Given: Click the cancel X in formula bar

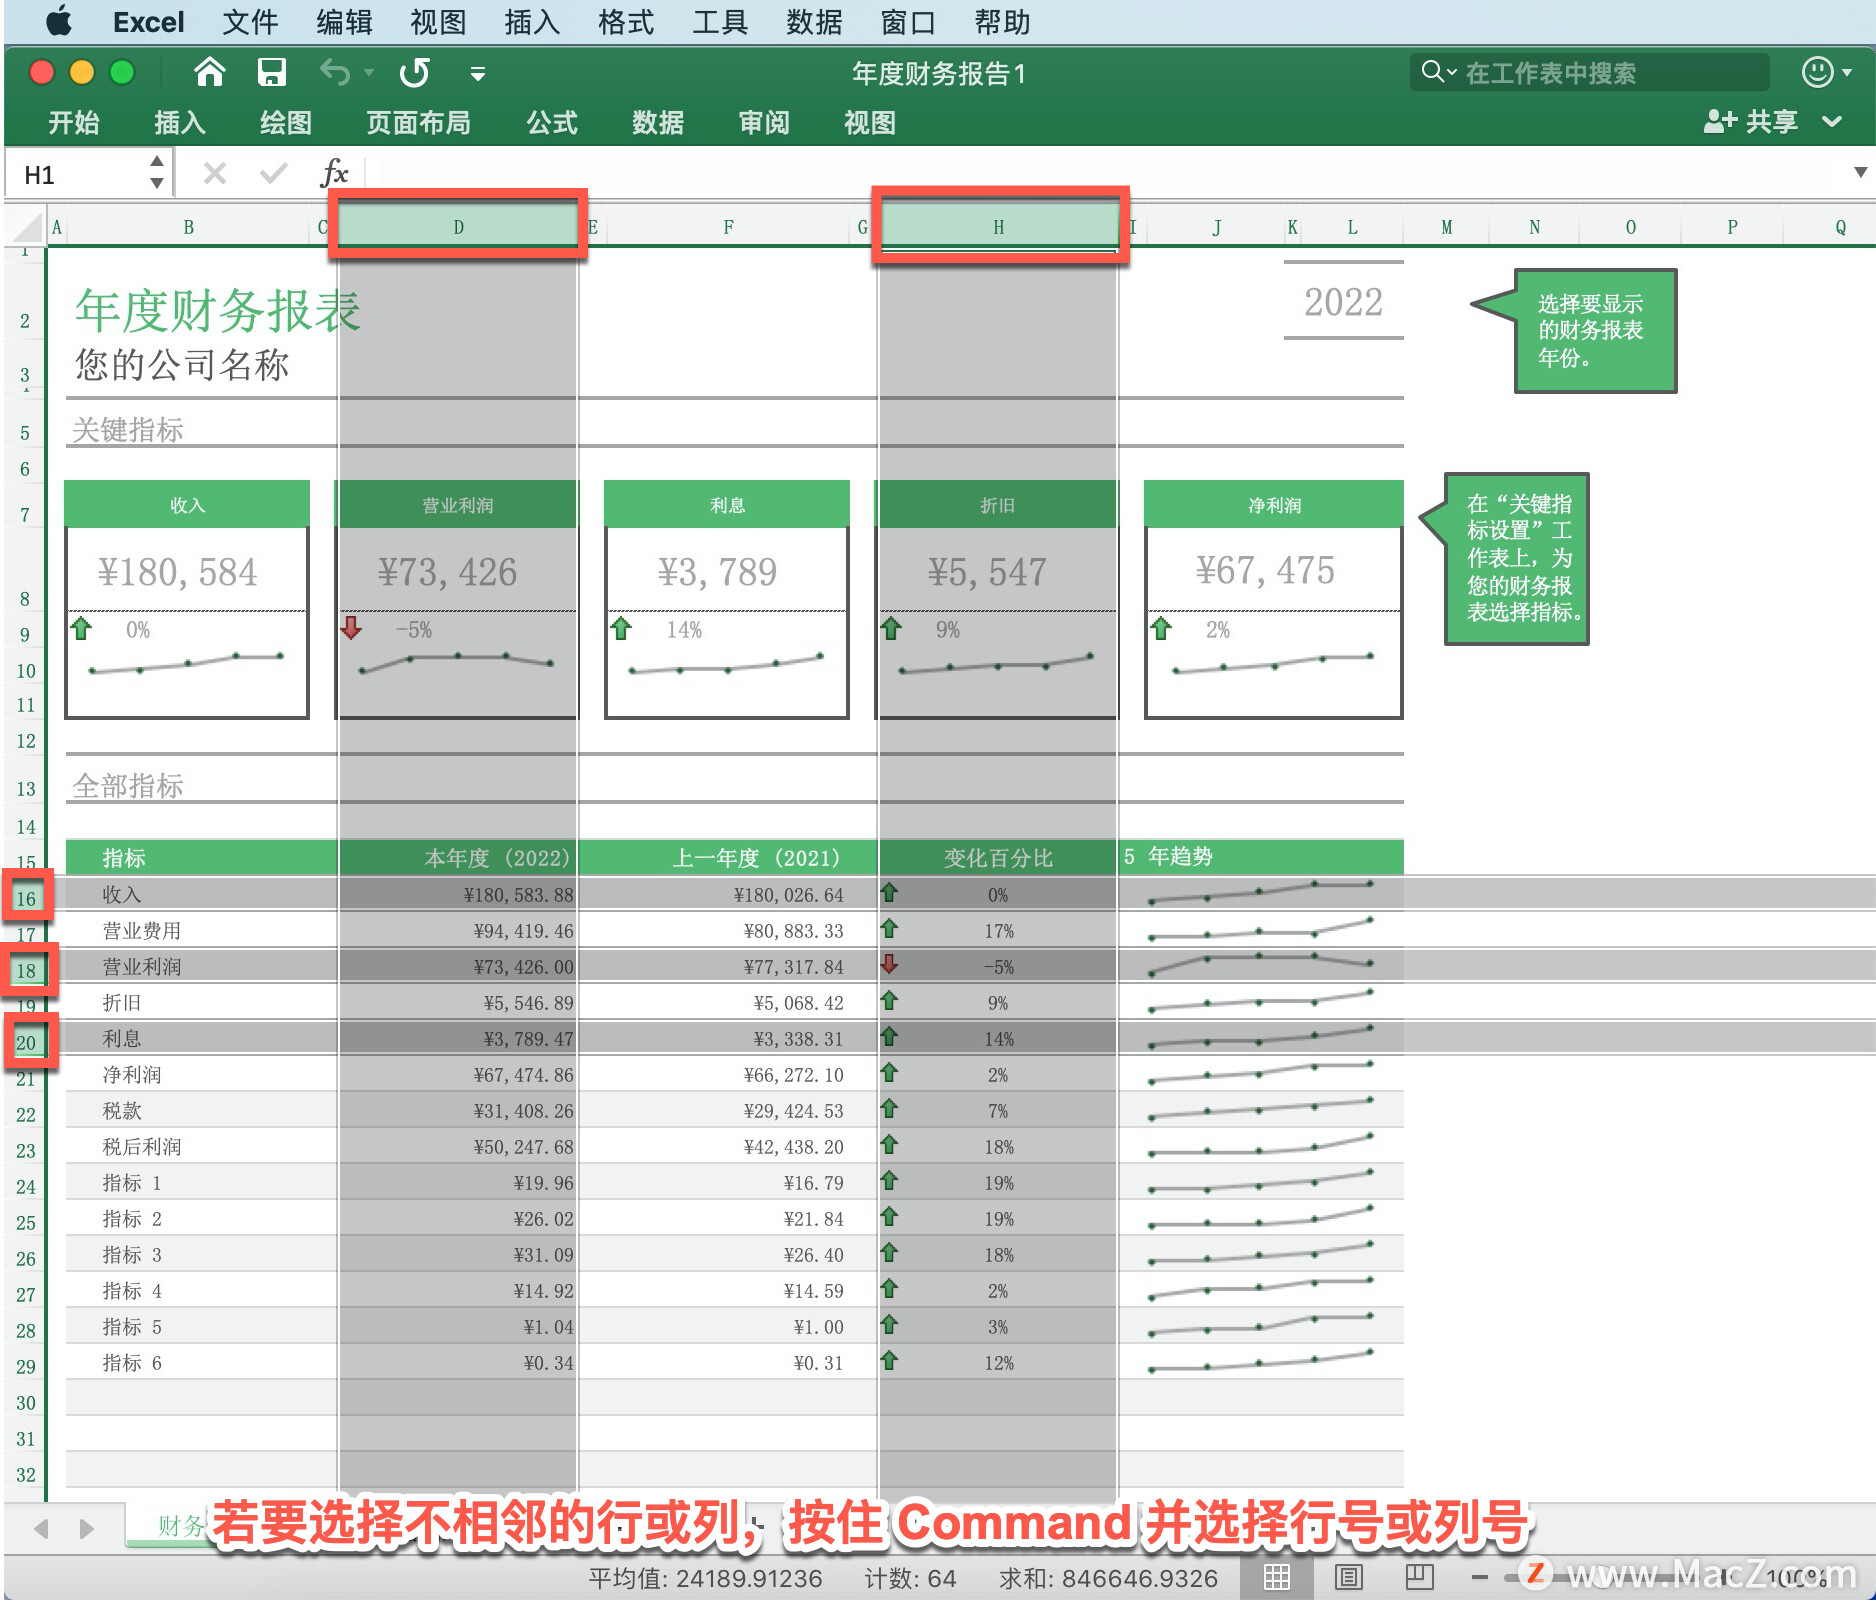Looking at the screenshot, I should tap(214, 174).
